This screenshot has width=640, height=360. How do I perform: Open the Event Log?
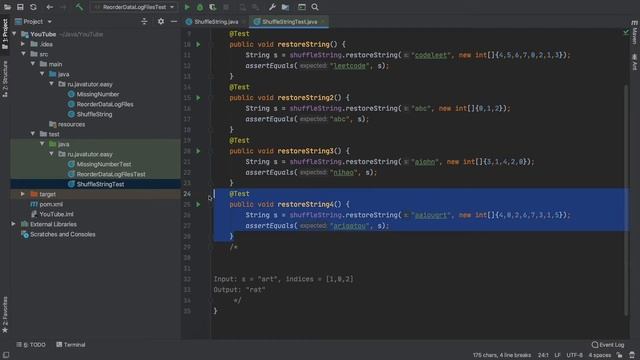pyautogui.click(x=608, y=344)
